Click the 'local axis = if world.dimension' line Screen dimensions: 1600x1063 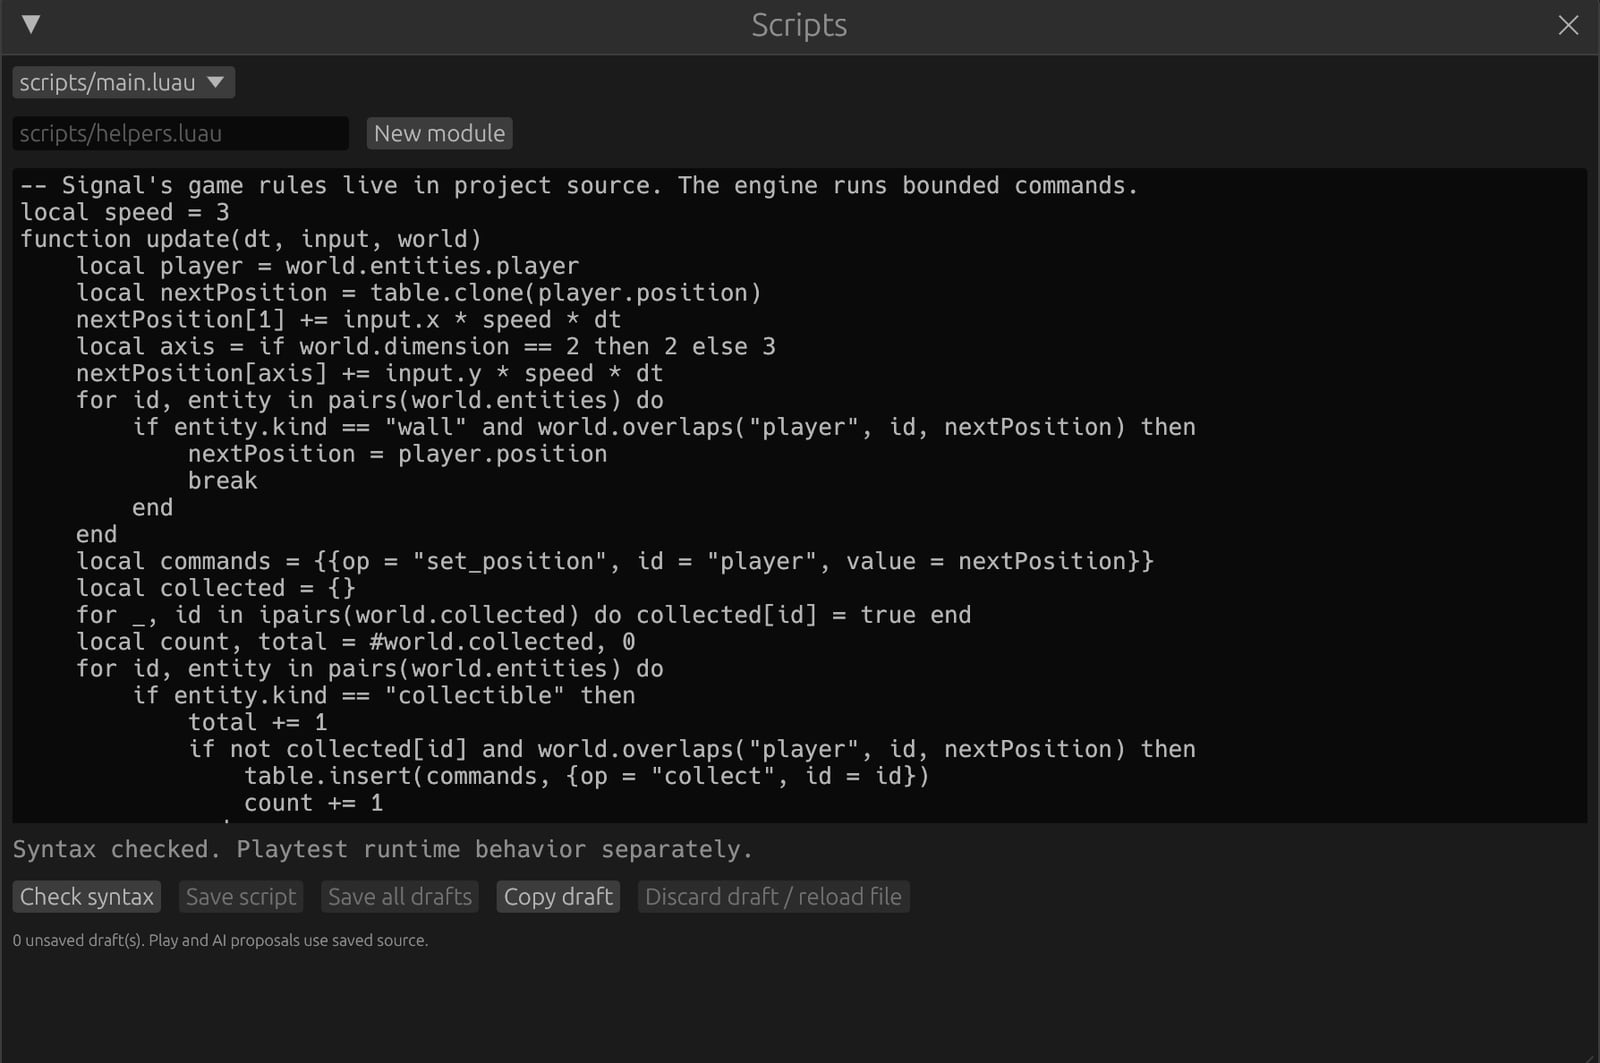click(426, 346)
